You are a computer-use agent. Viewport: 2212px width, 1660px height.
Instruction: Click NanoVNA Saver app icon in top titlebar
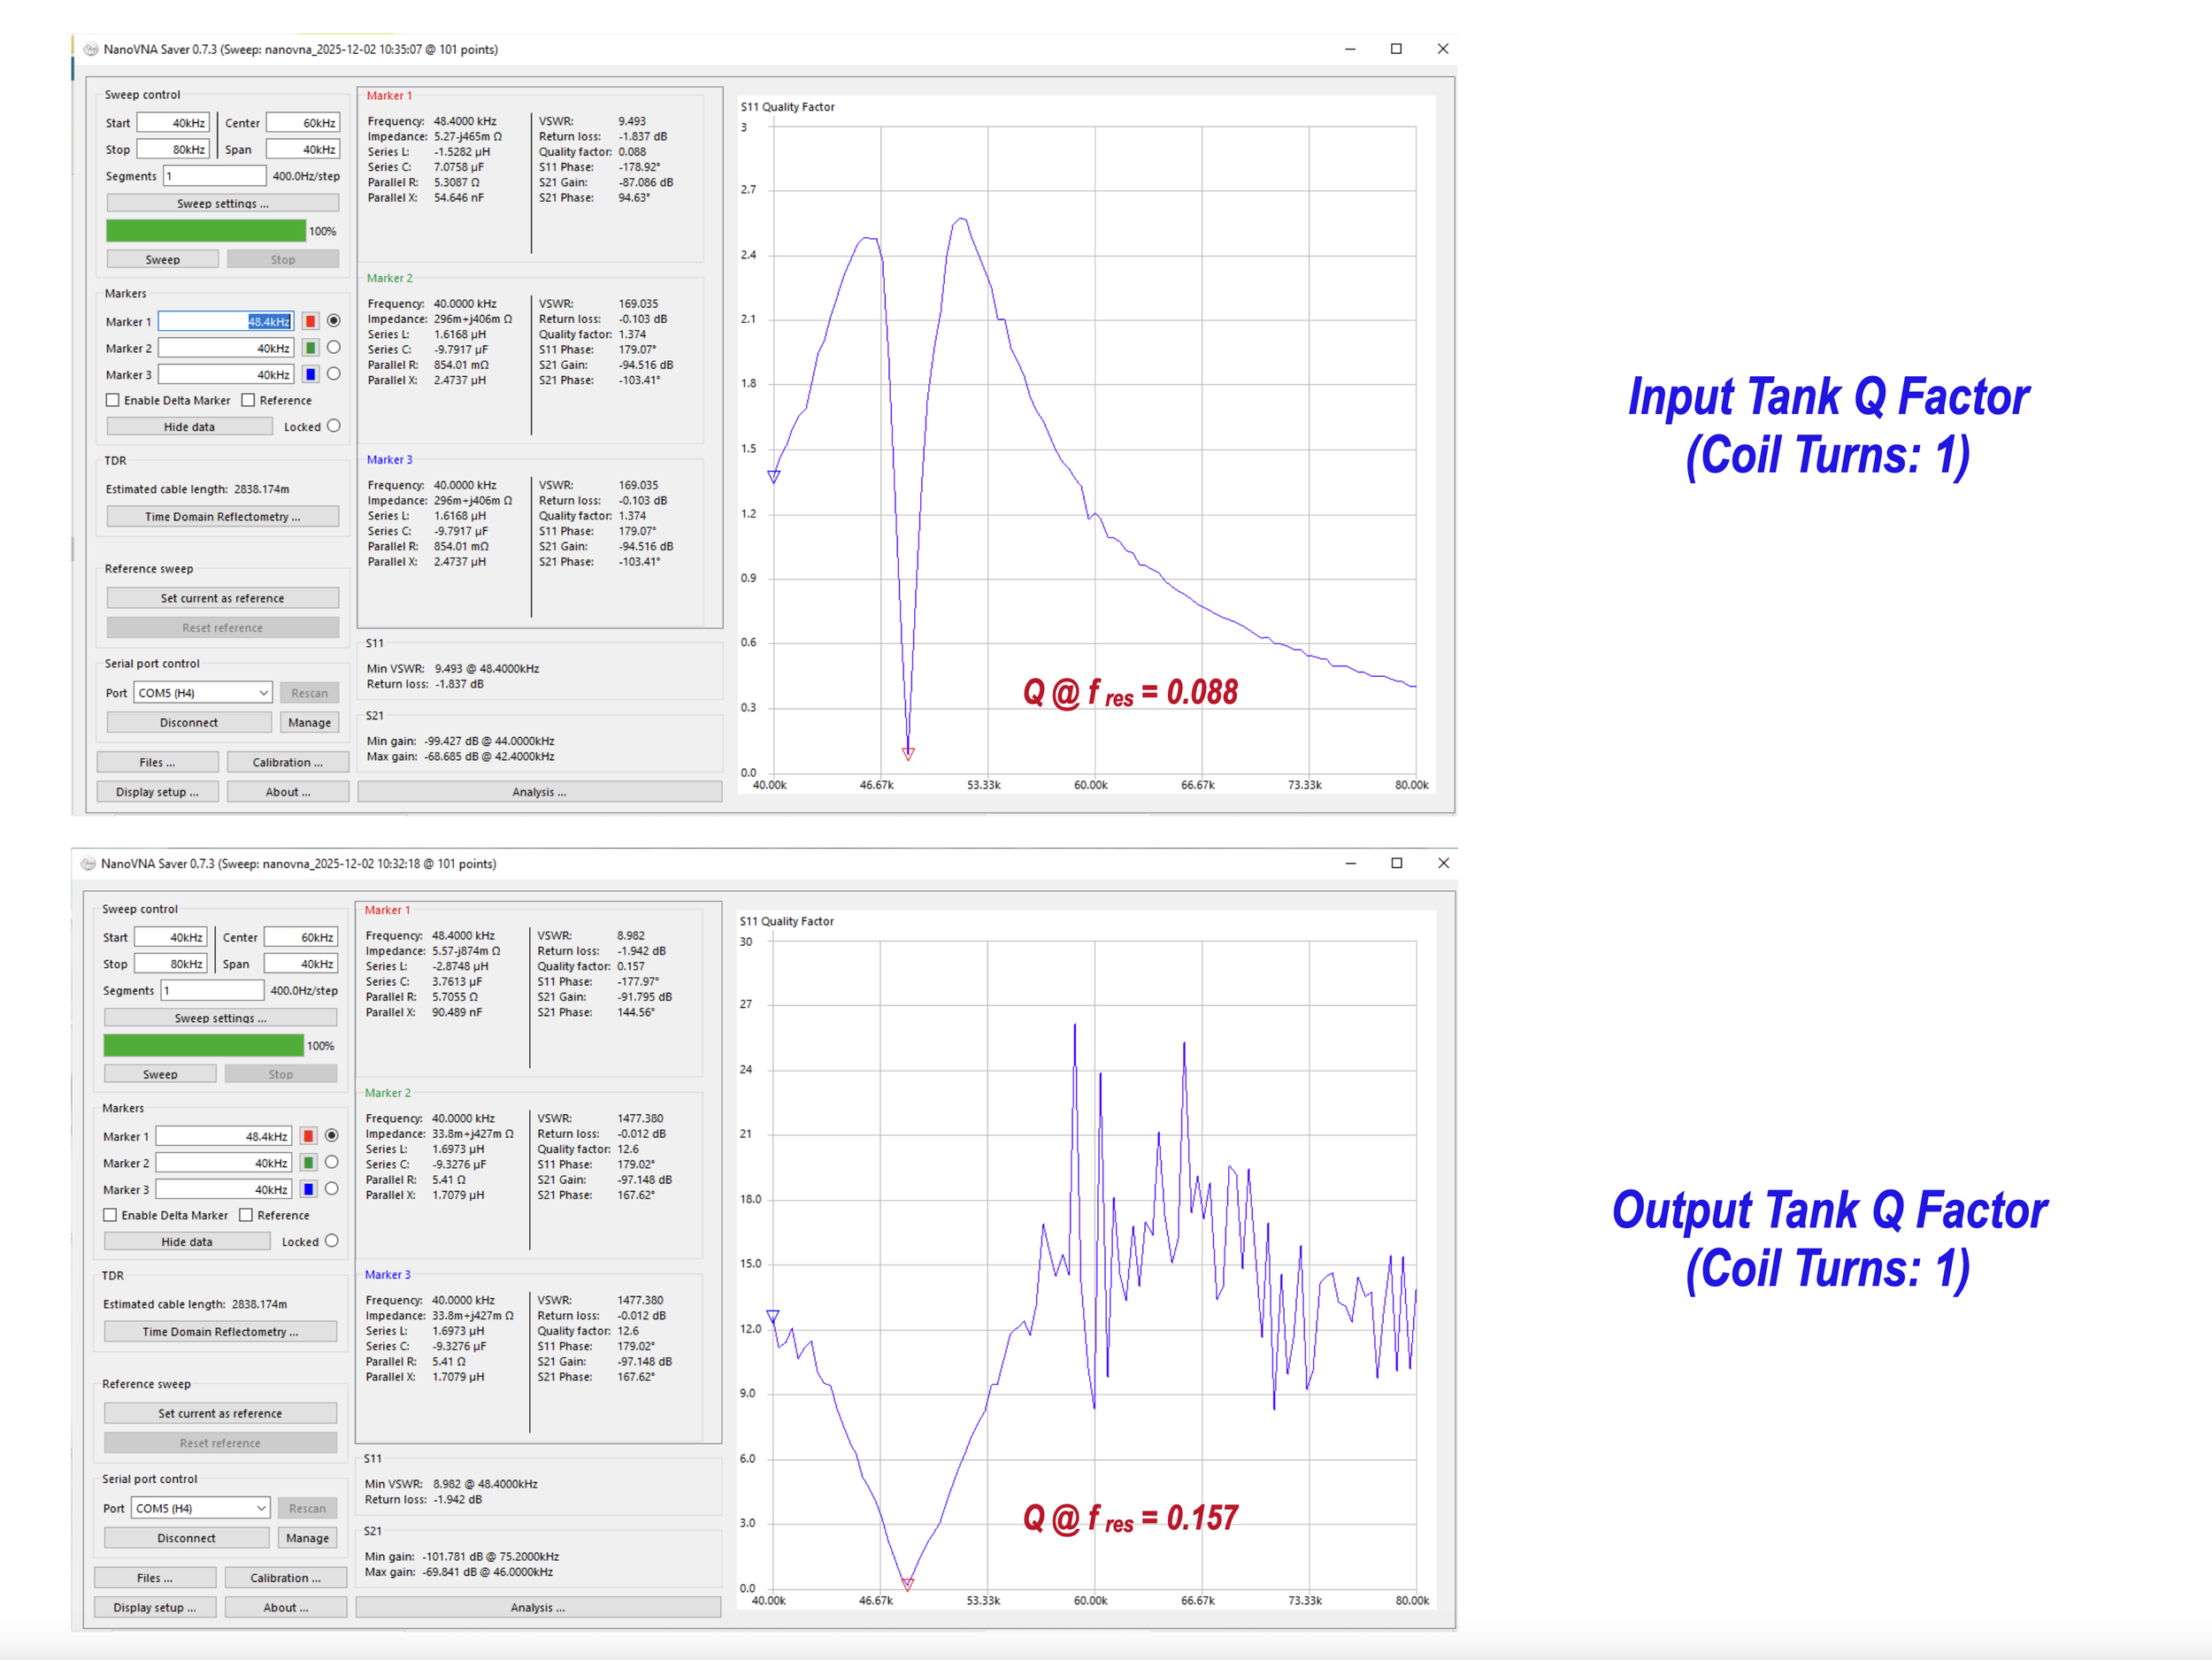pyautogui.click(x=91, y=49)
